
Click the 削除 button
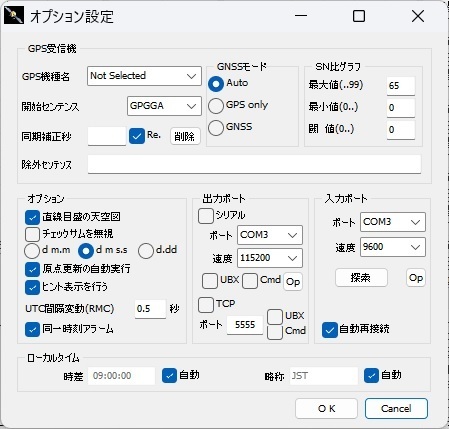[x=185, y=136]
